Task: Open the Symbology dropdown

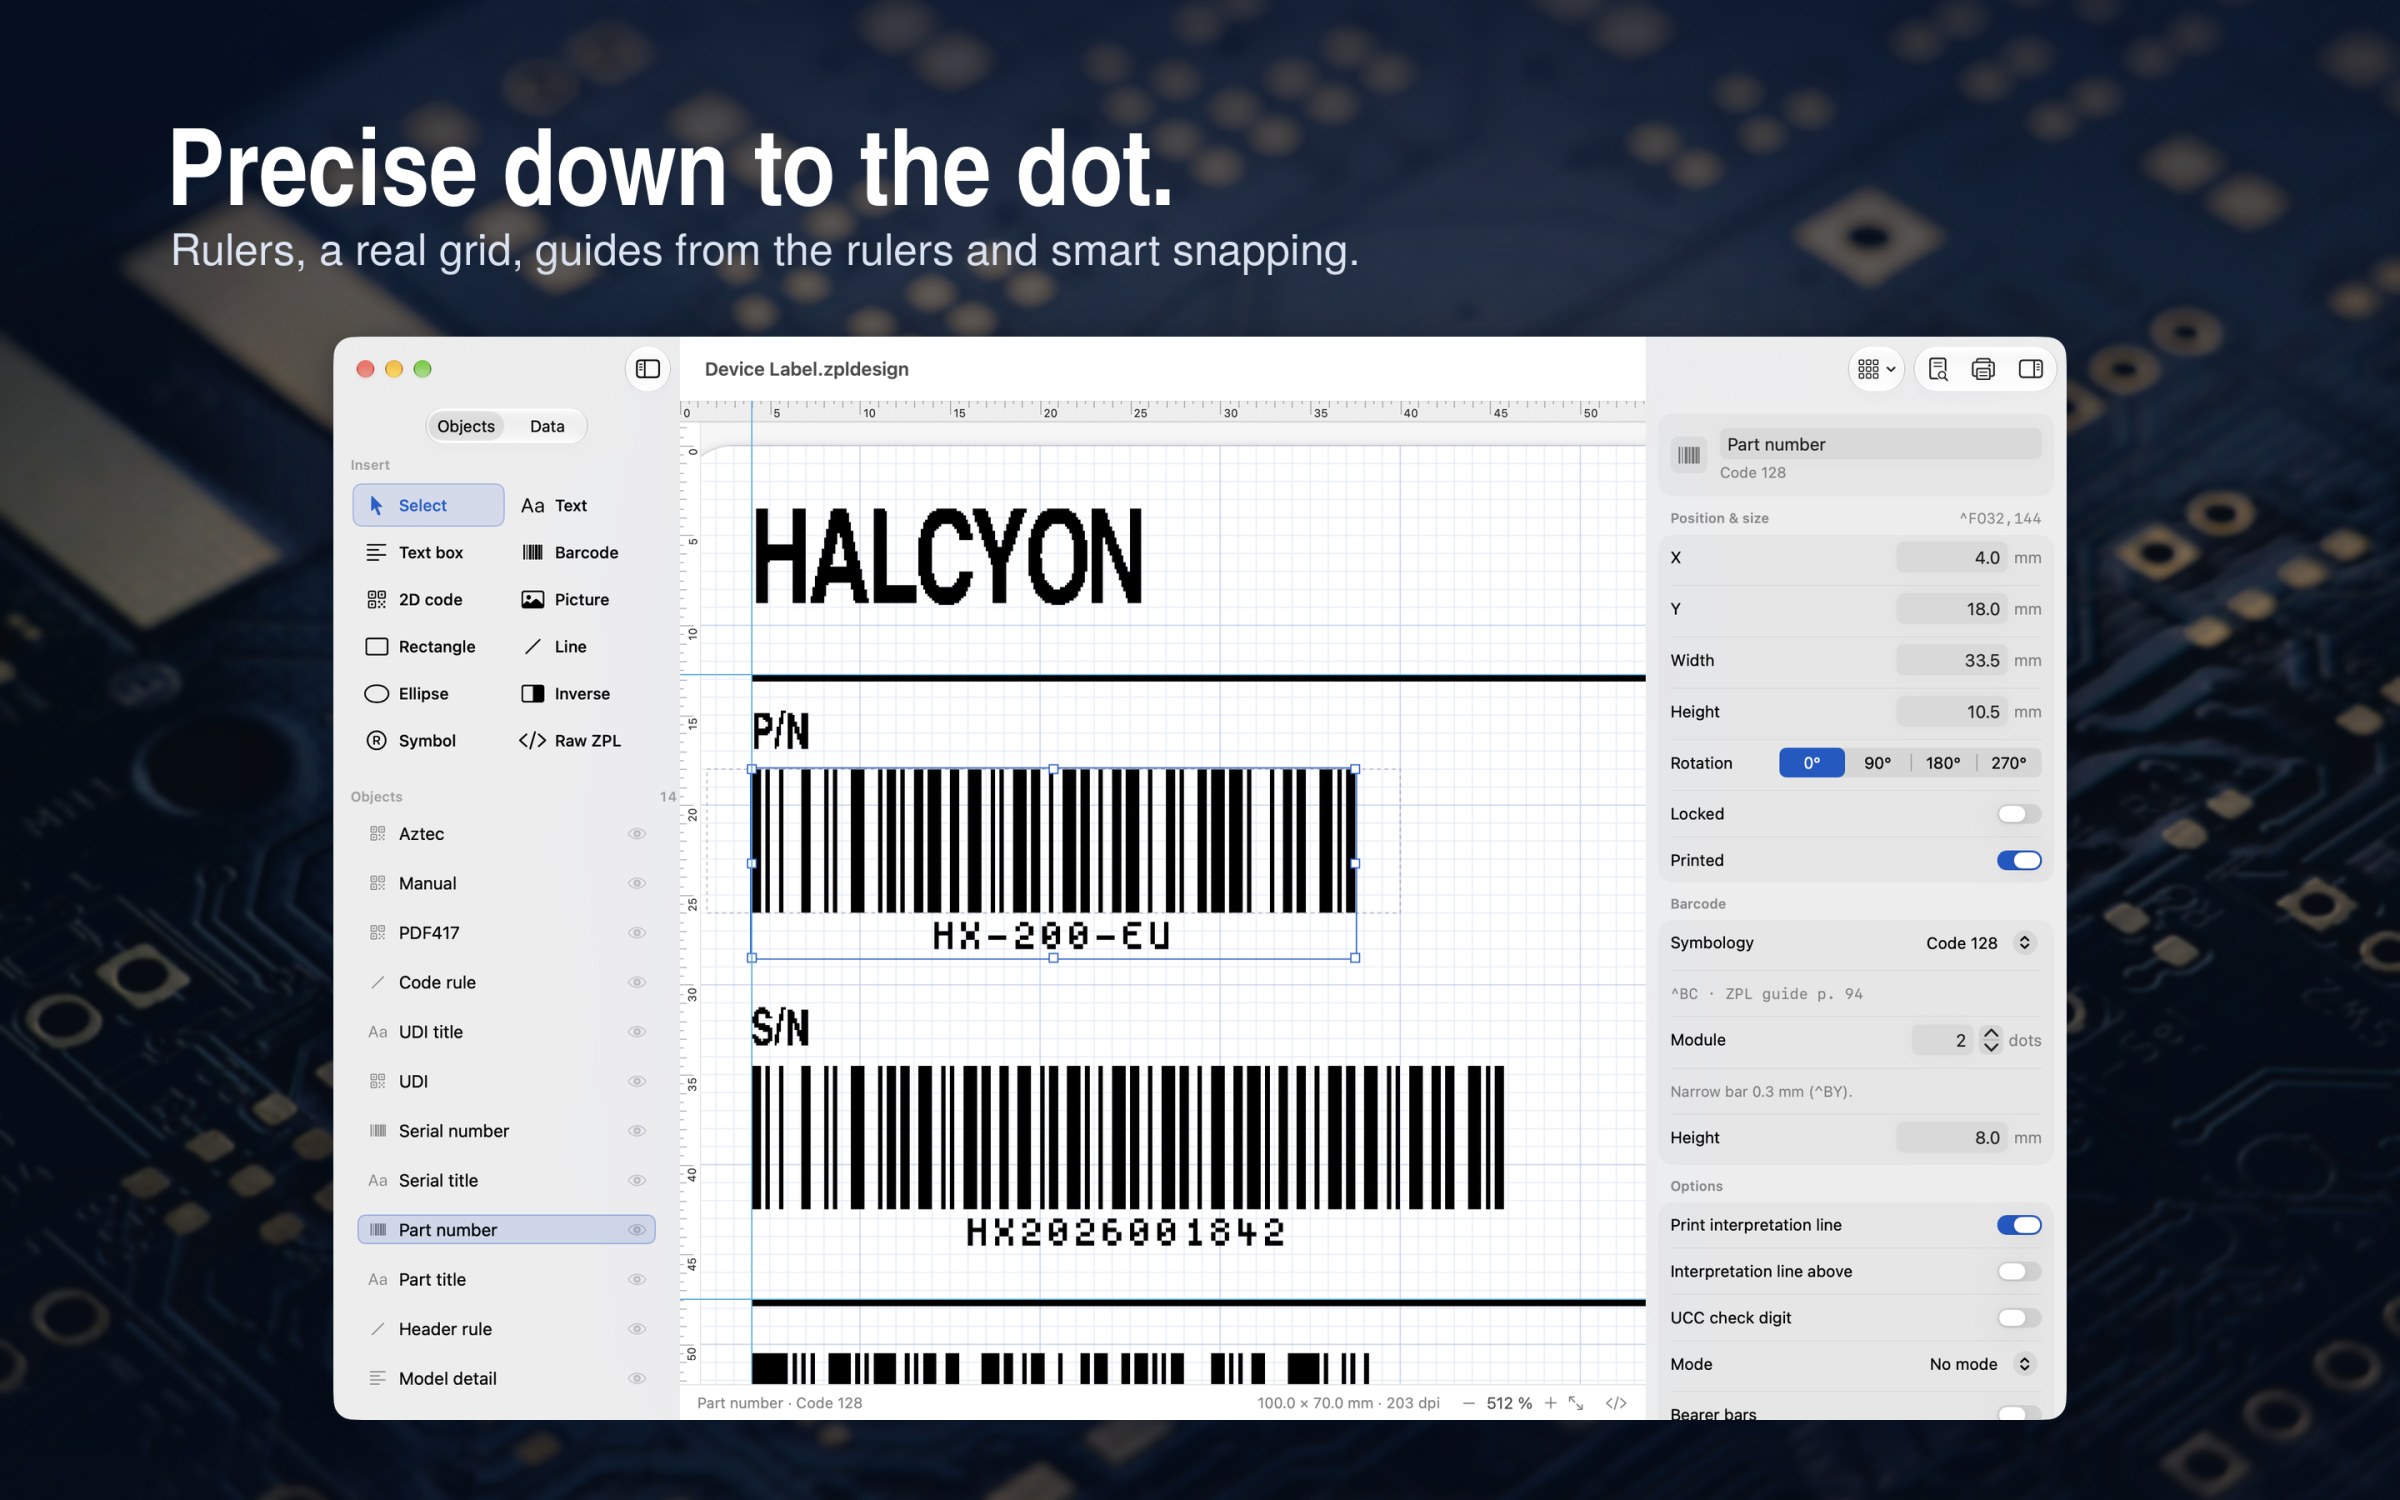Action: tap(1980, 943)
